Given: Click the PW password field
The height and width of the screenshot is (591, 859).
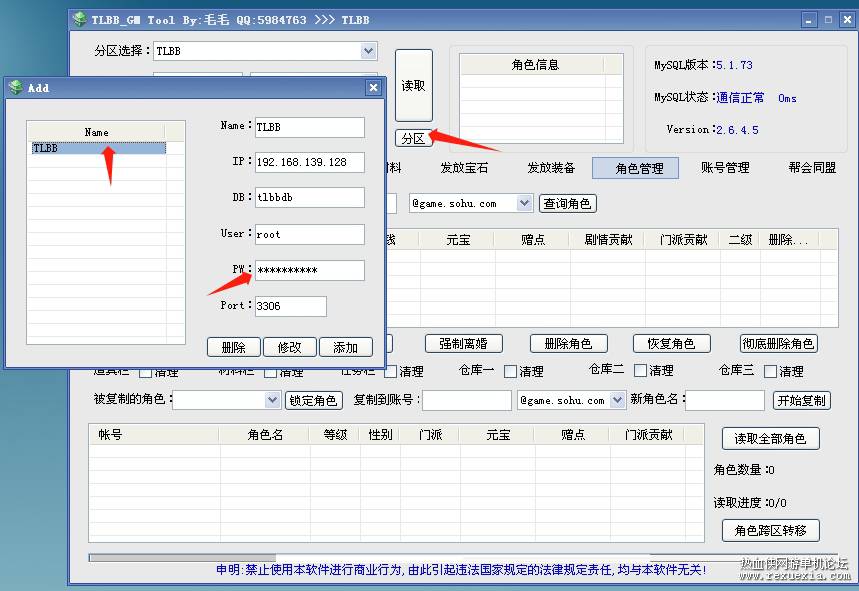Looking at the screenshot, I should click(310, 270).
